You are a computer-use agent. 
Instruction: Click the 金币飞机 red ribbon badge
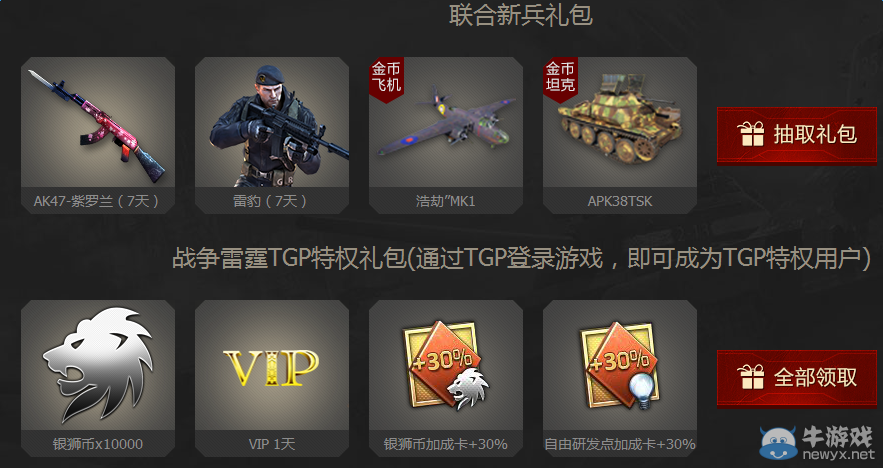386,79
